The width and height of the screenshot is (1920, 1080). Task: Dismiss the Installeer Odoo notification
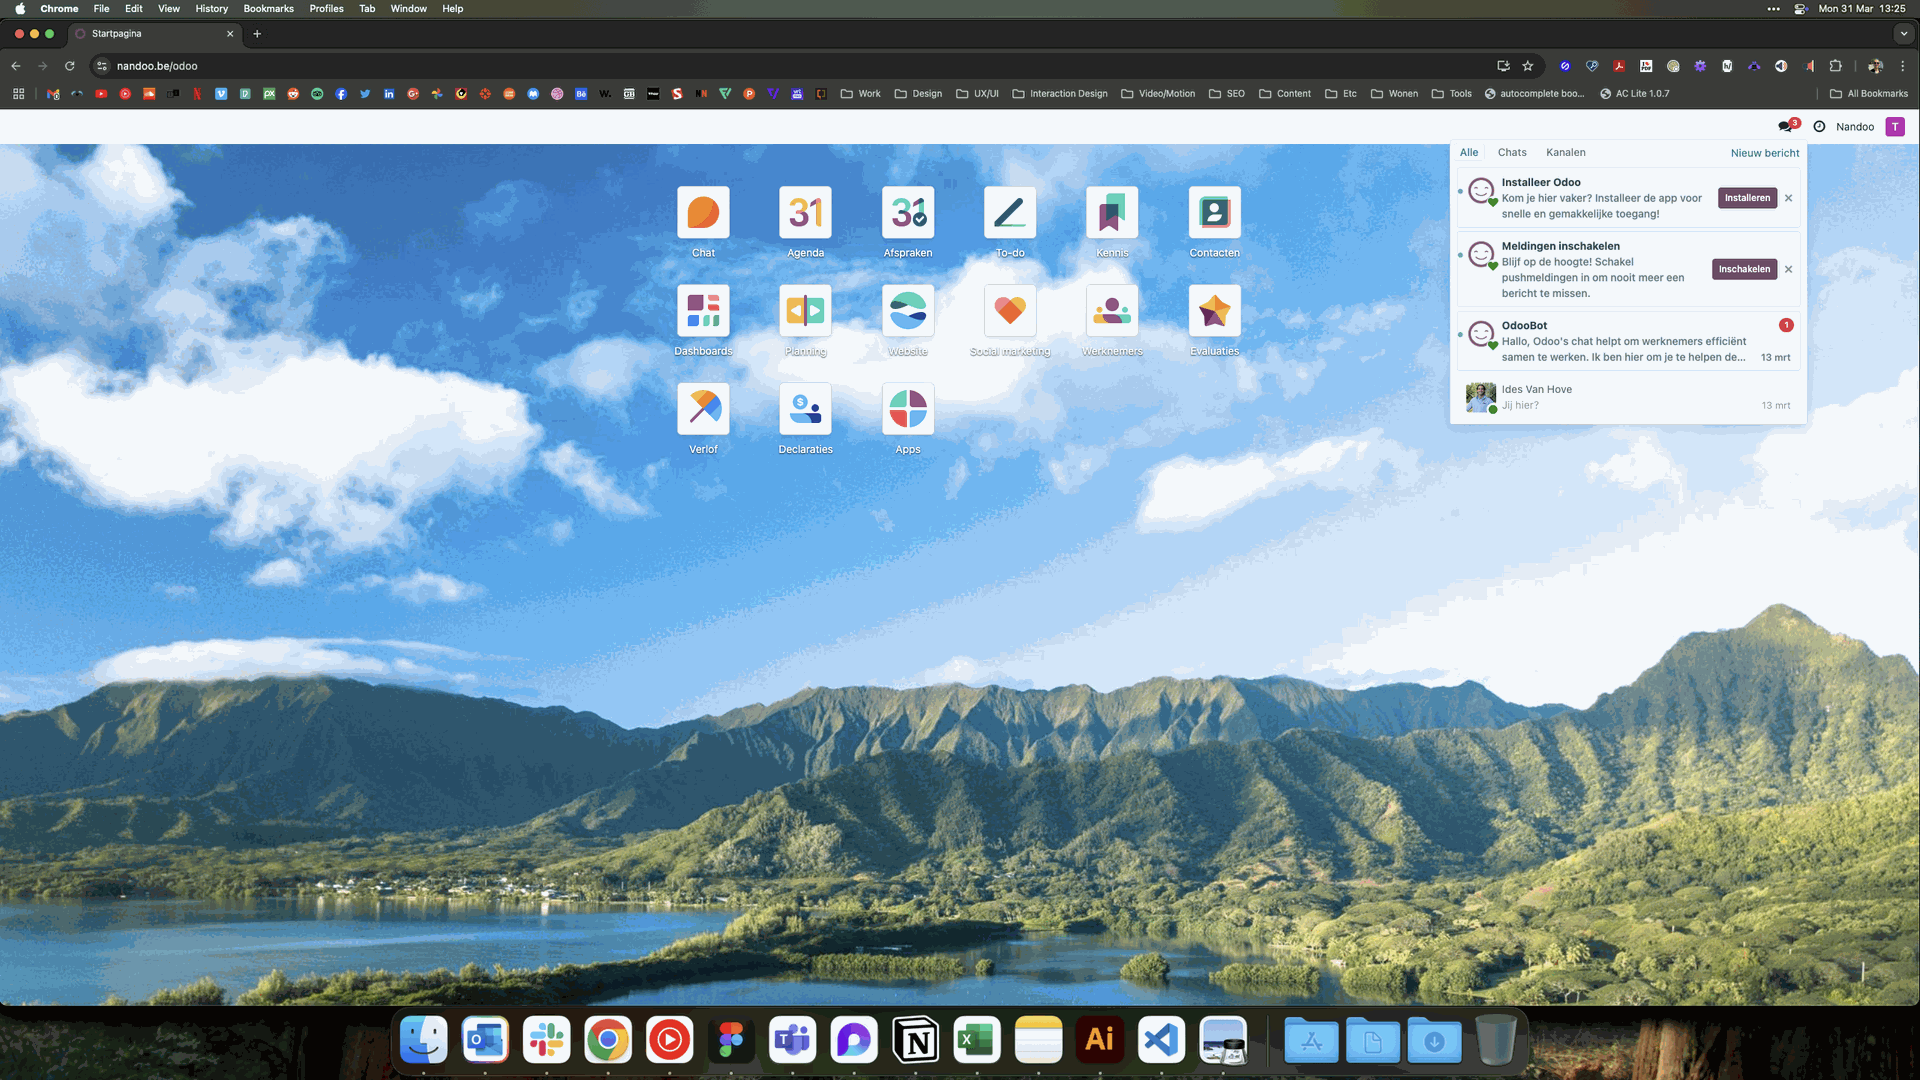pos(1788,198)
